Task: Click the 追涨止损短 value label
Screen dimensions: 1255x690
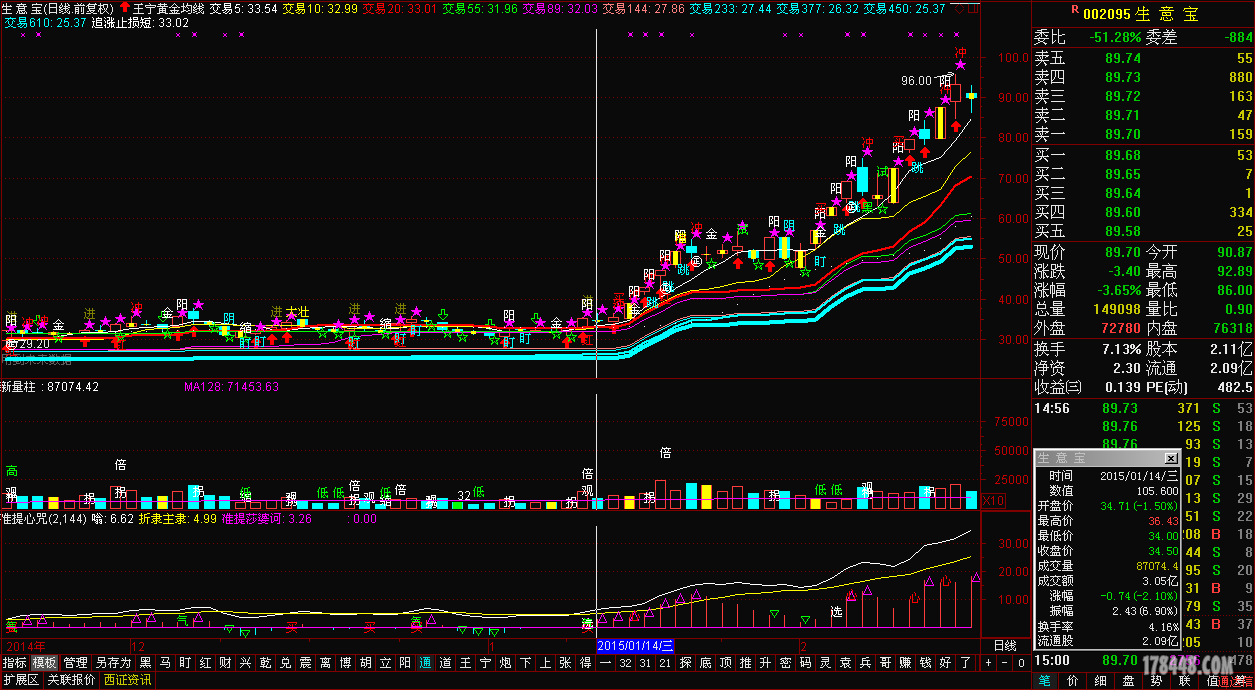Action: [x=139, y=22]
